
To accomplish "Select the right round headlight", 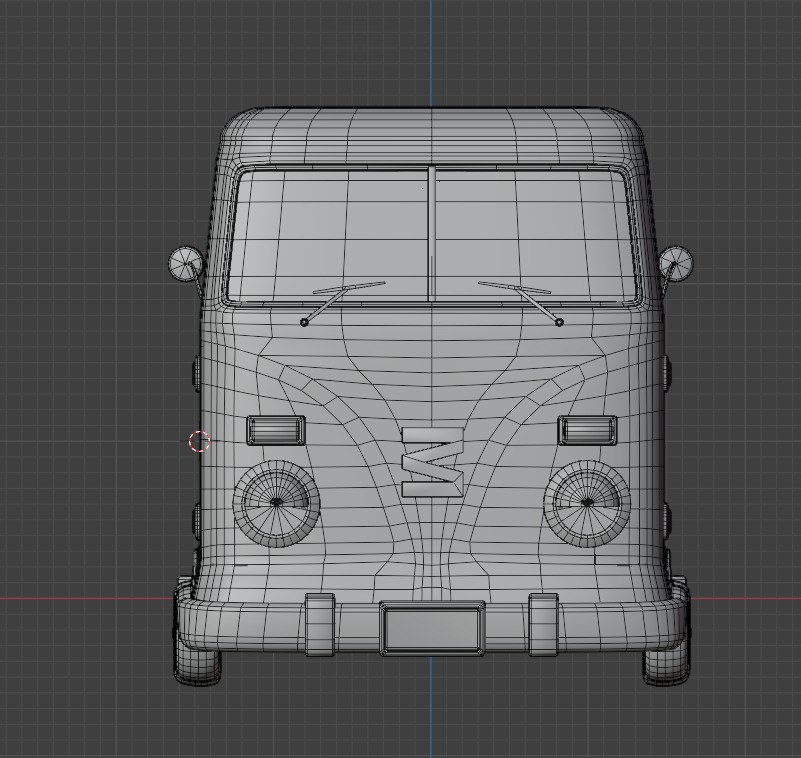I will (x=587, y=503).
